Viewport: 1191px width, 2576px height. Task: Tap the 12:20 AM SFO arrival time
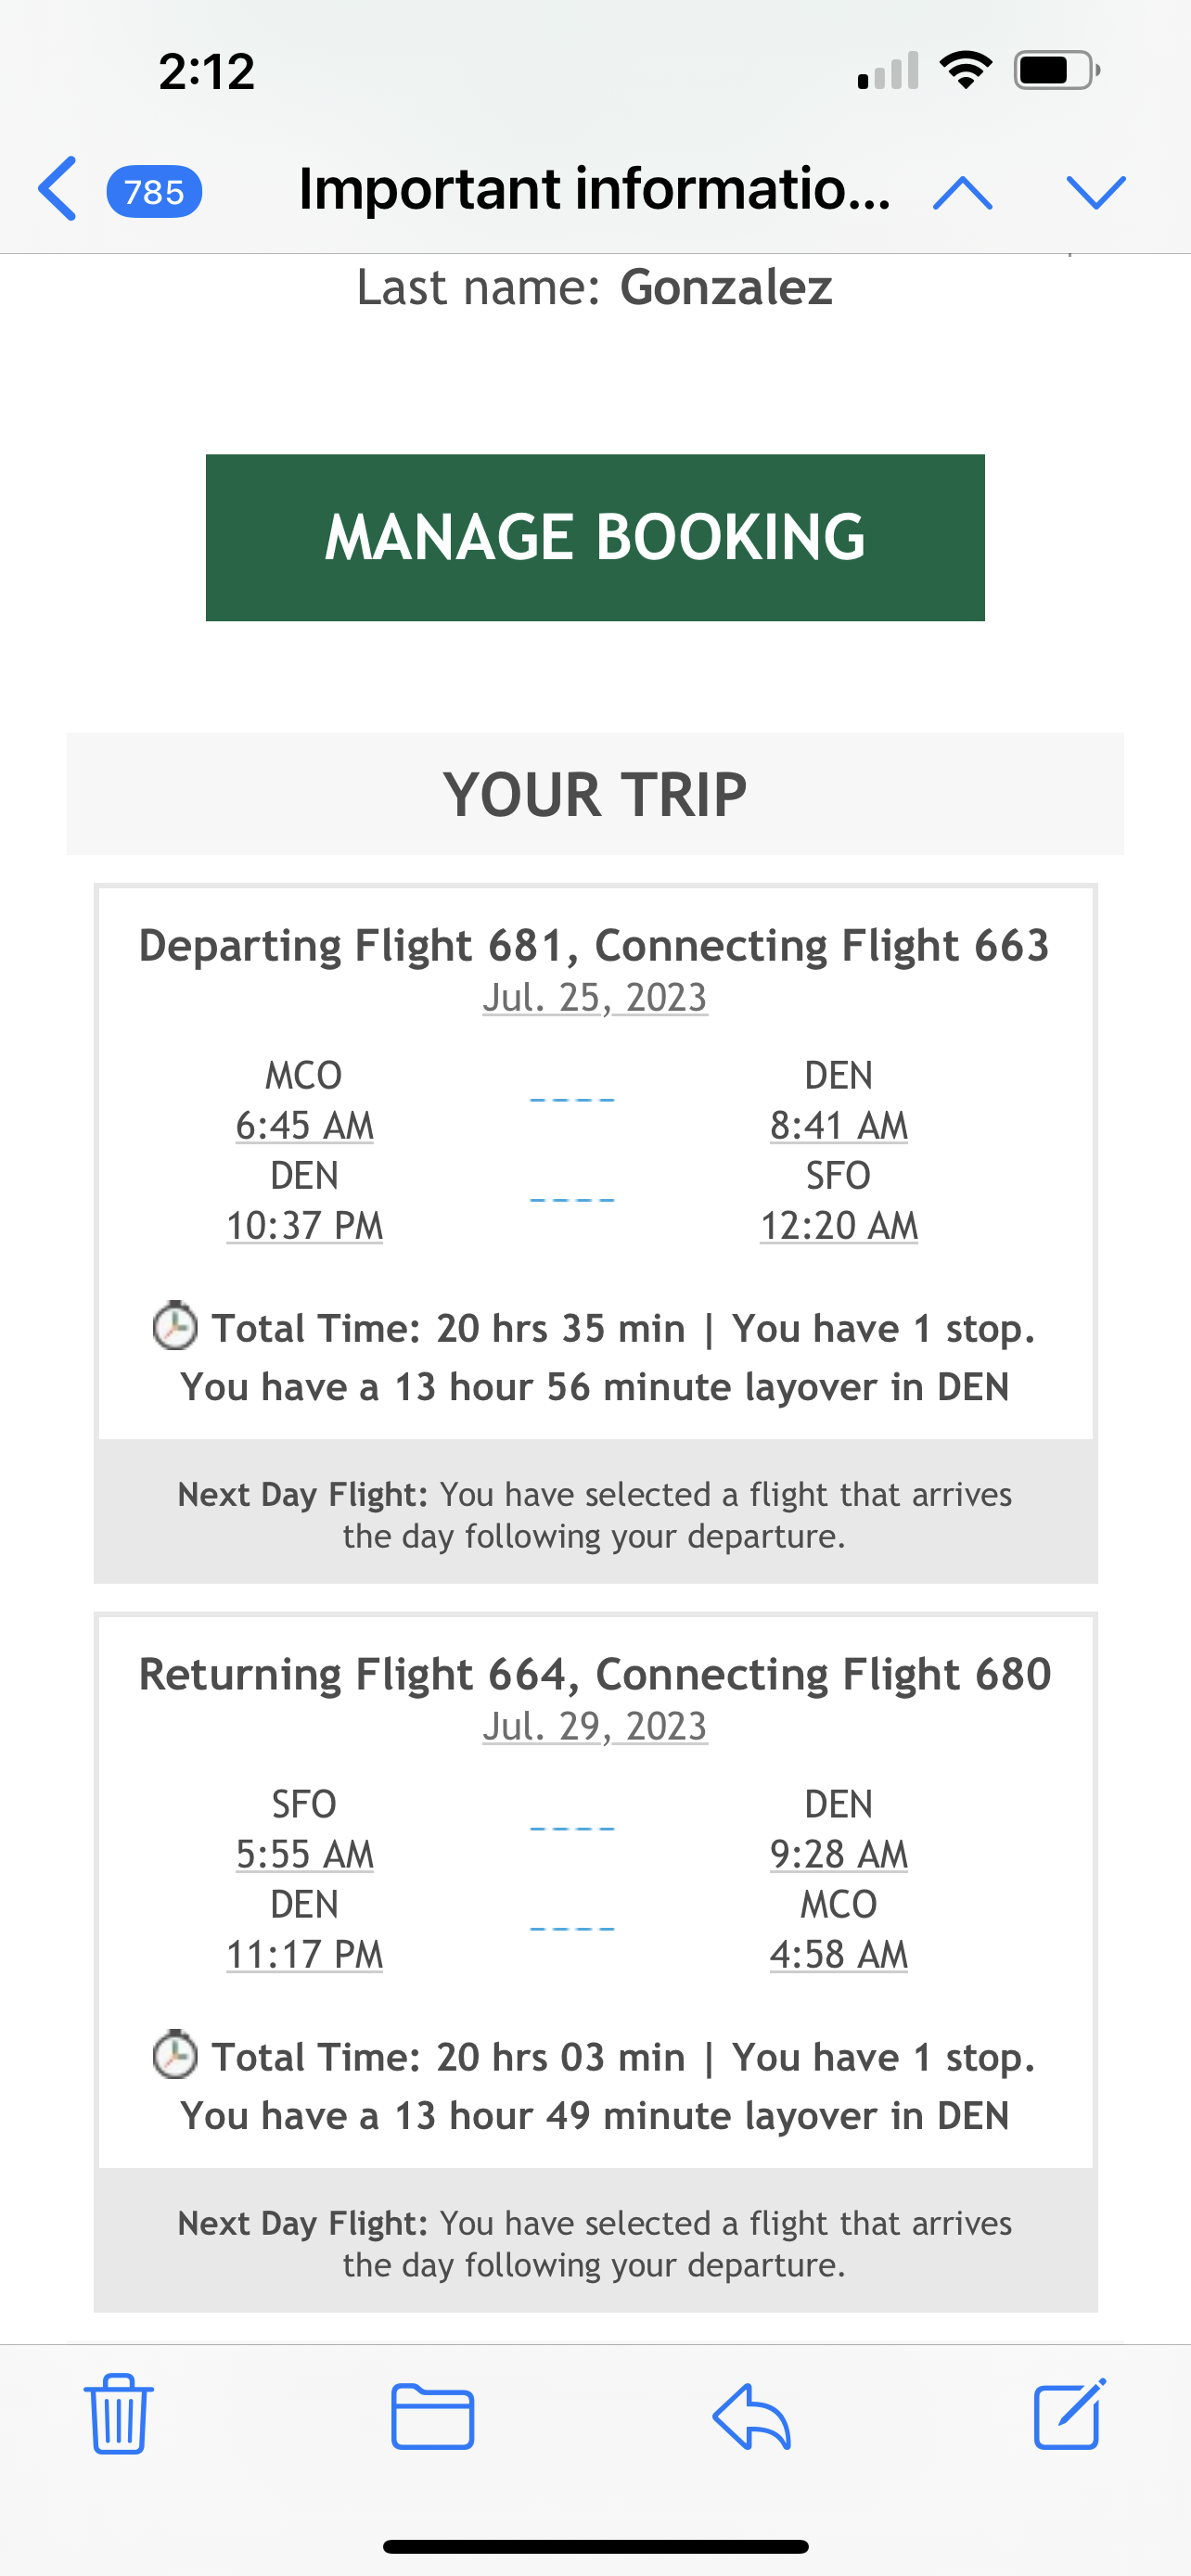pos(838,1226)
